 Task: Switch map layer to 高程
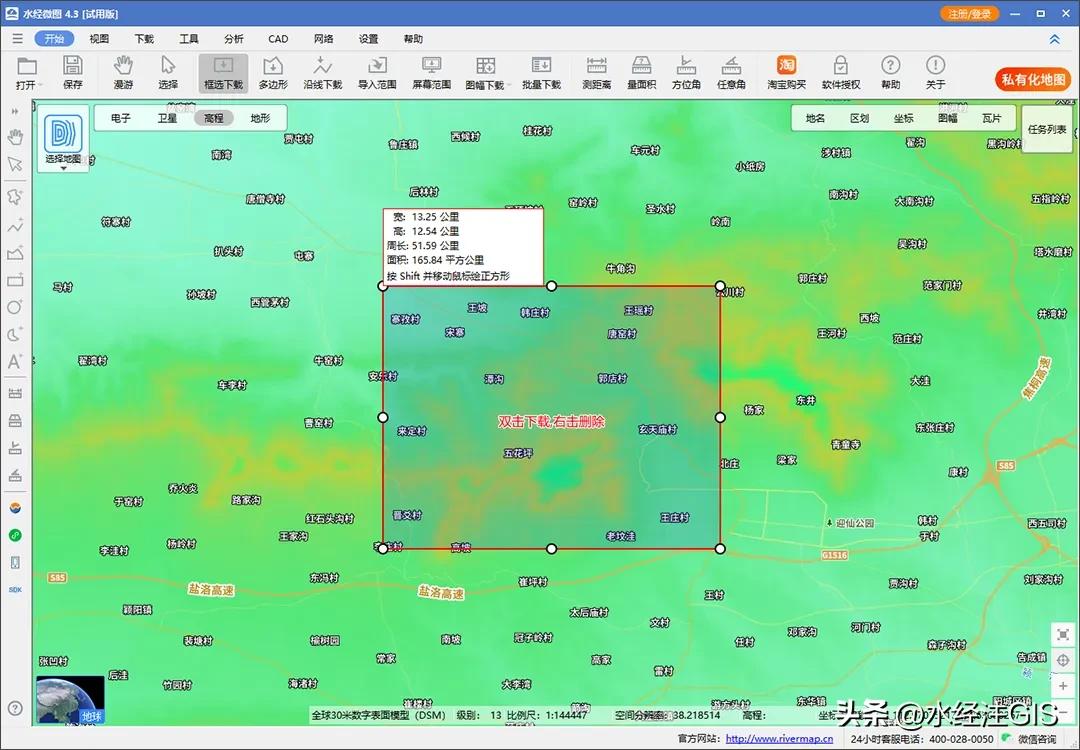pyautogui.click(x=214, y=118)
